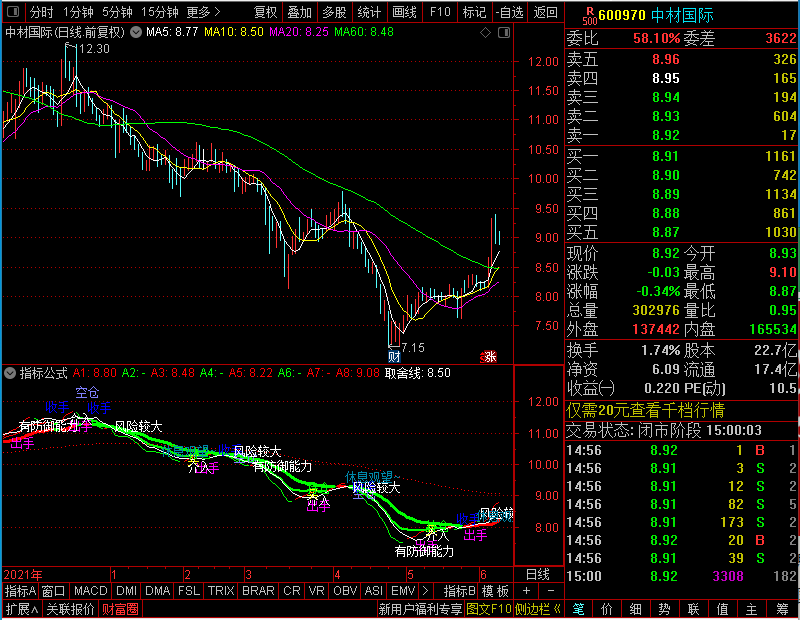Open the 复权 adjustment option
Image resolution: width=800 pixels, height=620 pixels.
265,12
